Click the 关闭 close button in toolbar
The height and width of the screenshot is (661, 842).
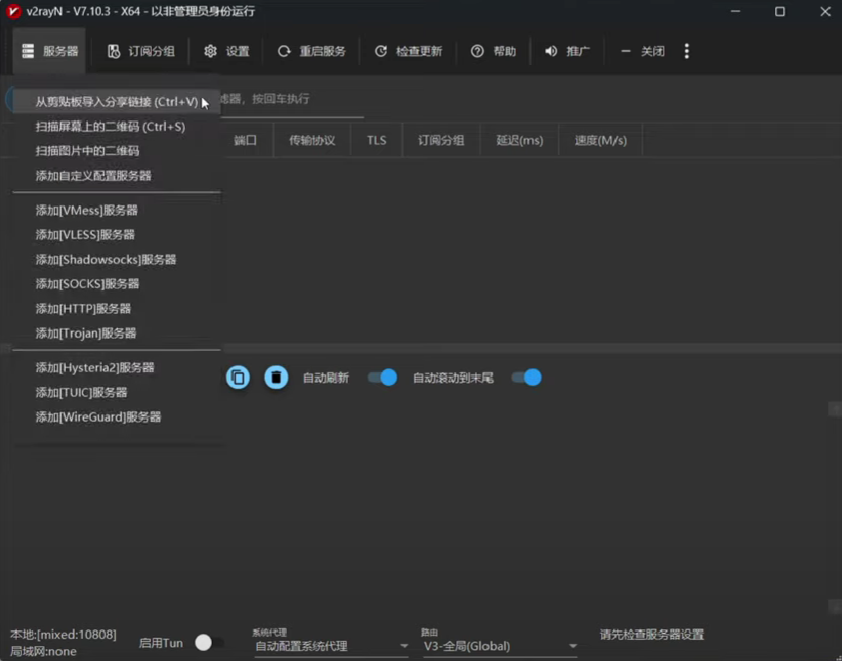pos(642,51)
